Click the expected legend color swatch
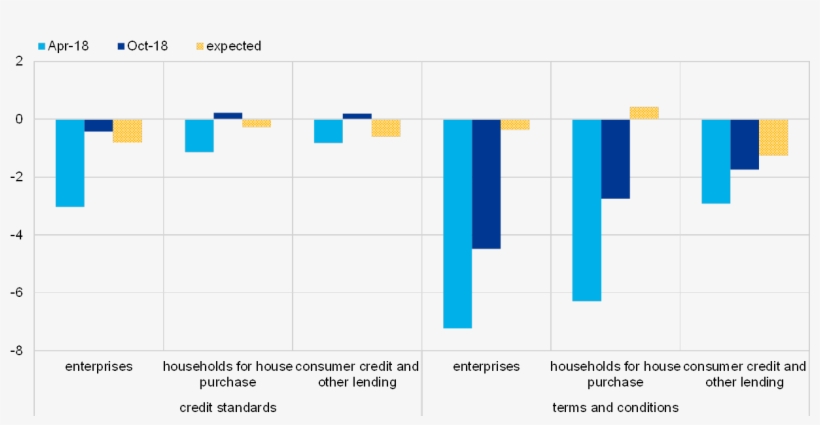Image resolution: width=820 pixels, height=425 pixels. coord(199,46)
